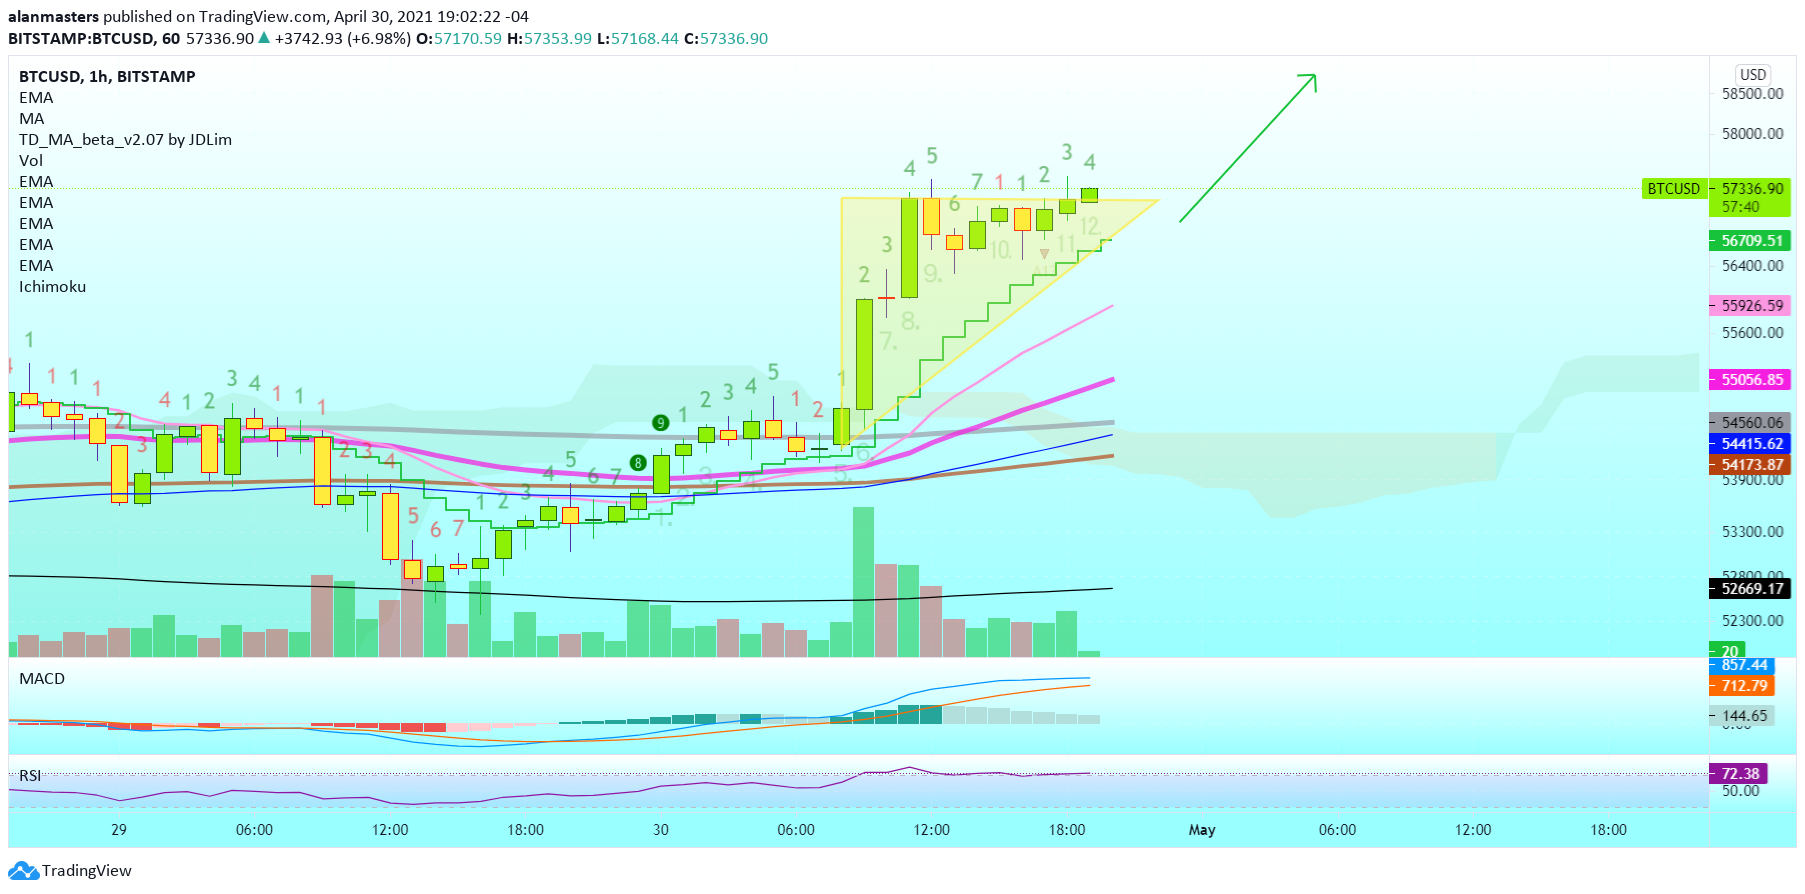Click the 29 date on time axis
The width and height of the screenshot is (1805, 894).
coord(119,829)
